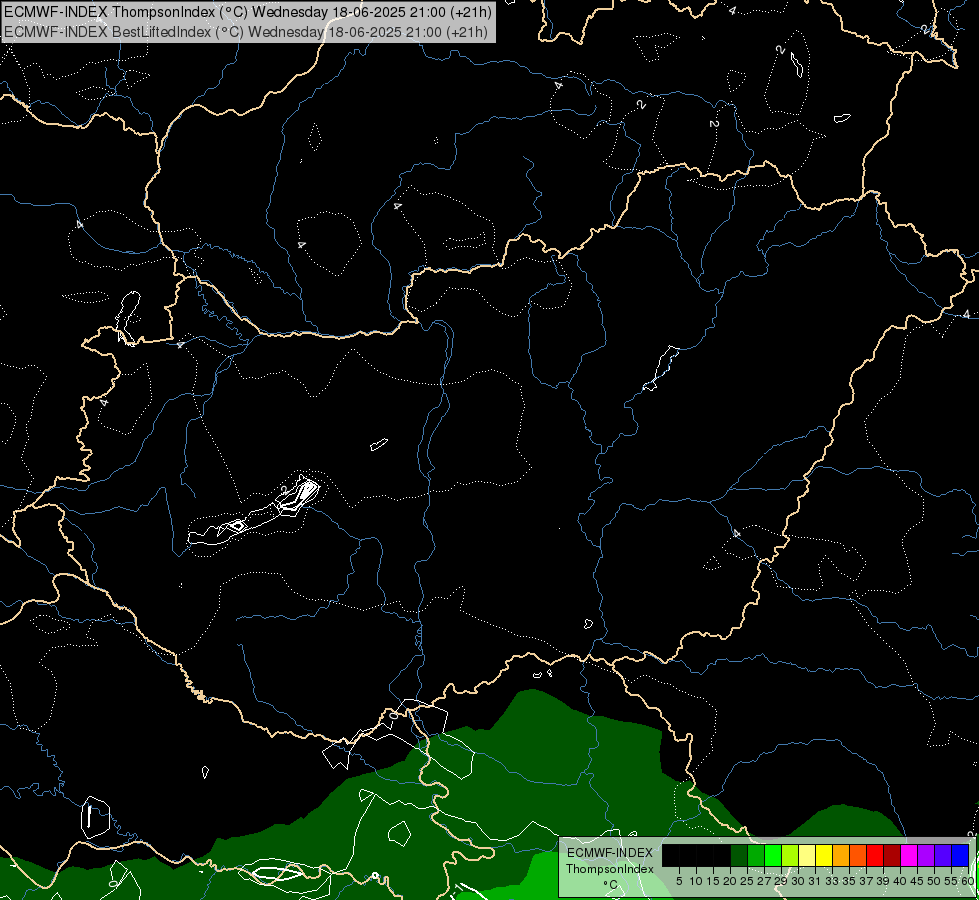Click the legend label ECMWF-INDEX
The image size is (979, 900).
coord(610,853)
